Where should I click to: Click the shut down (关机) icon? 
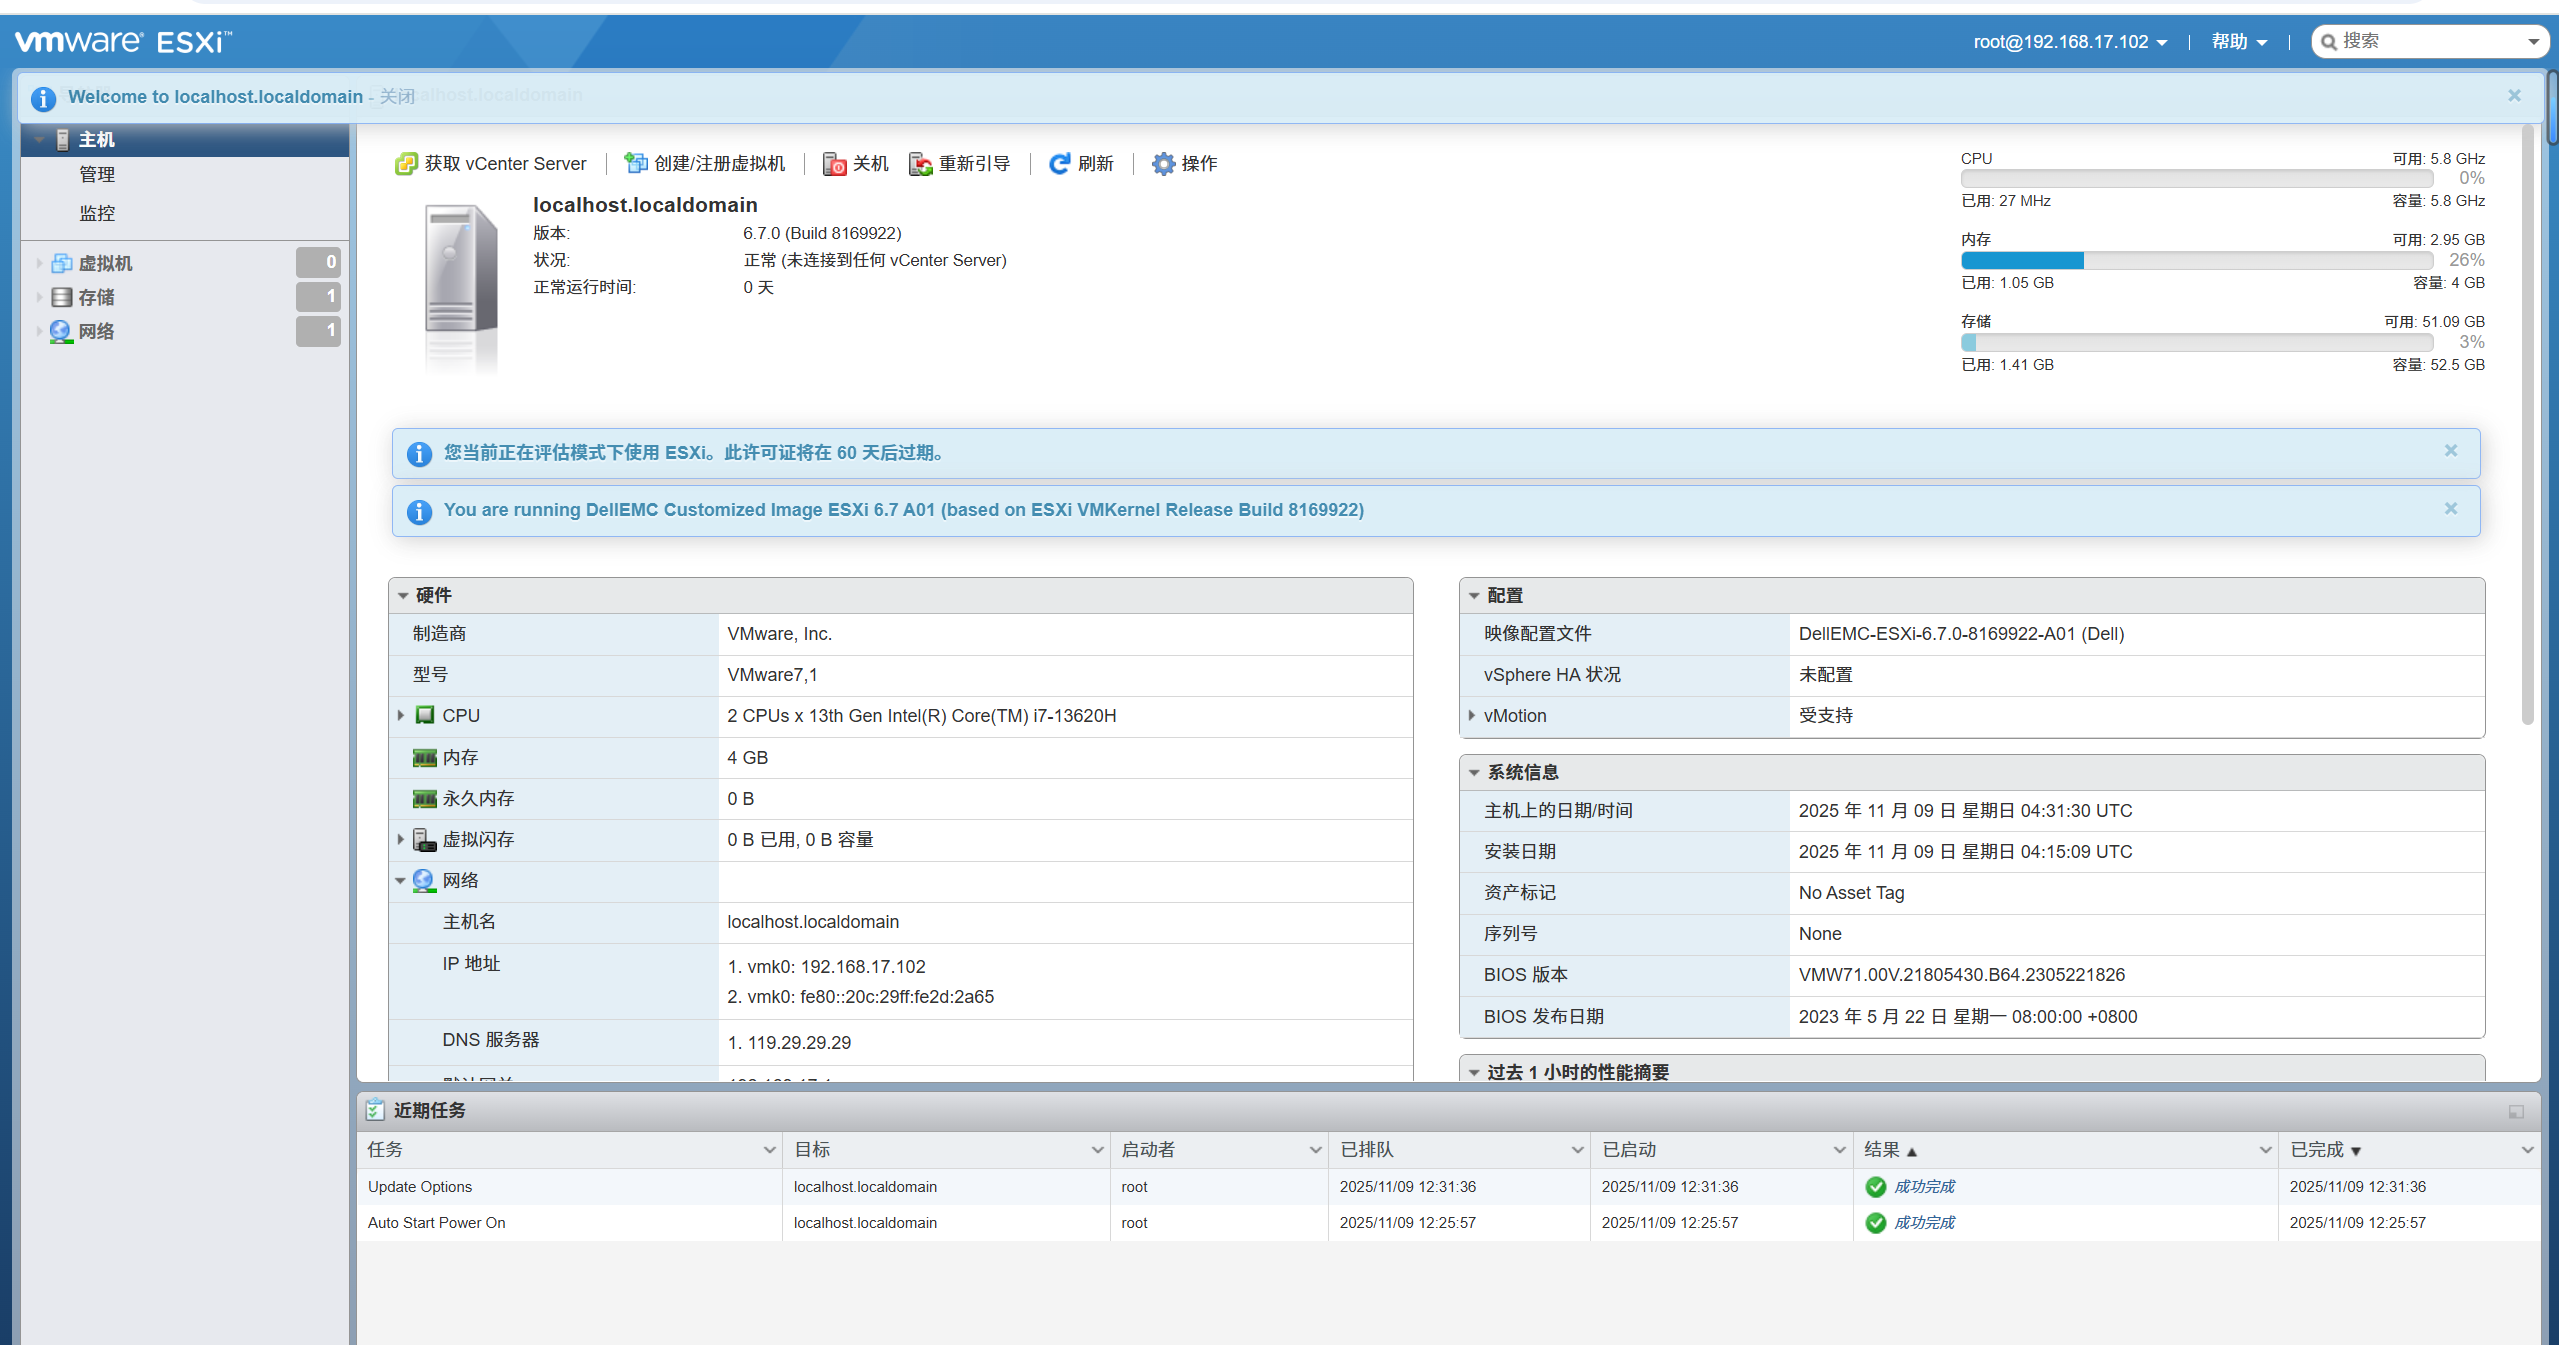point(834,164)
